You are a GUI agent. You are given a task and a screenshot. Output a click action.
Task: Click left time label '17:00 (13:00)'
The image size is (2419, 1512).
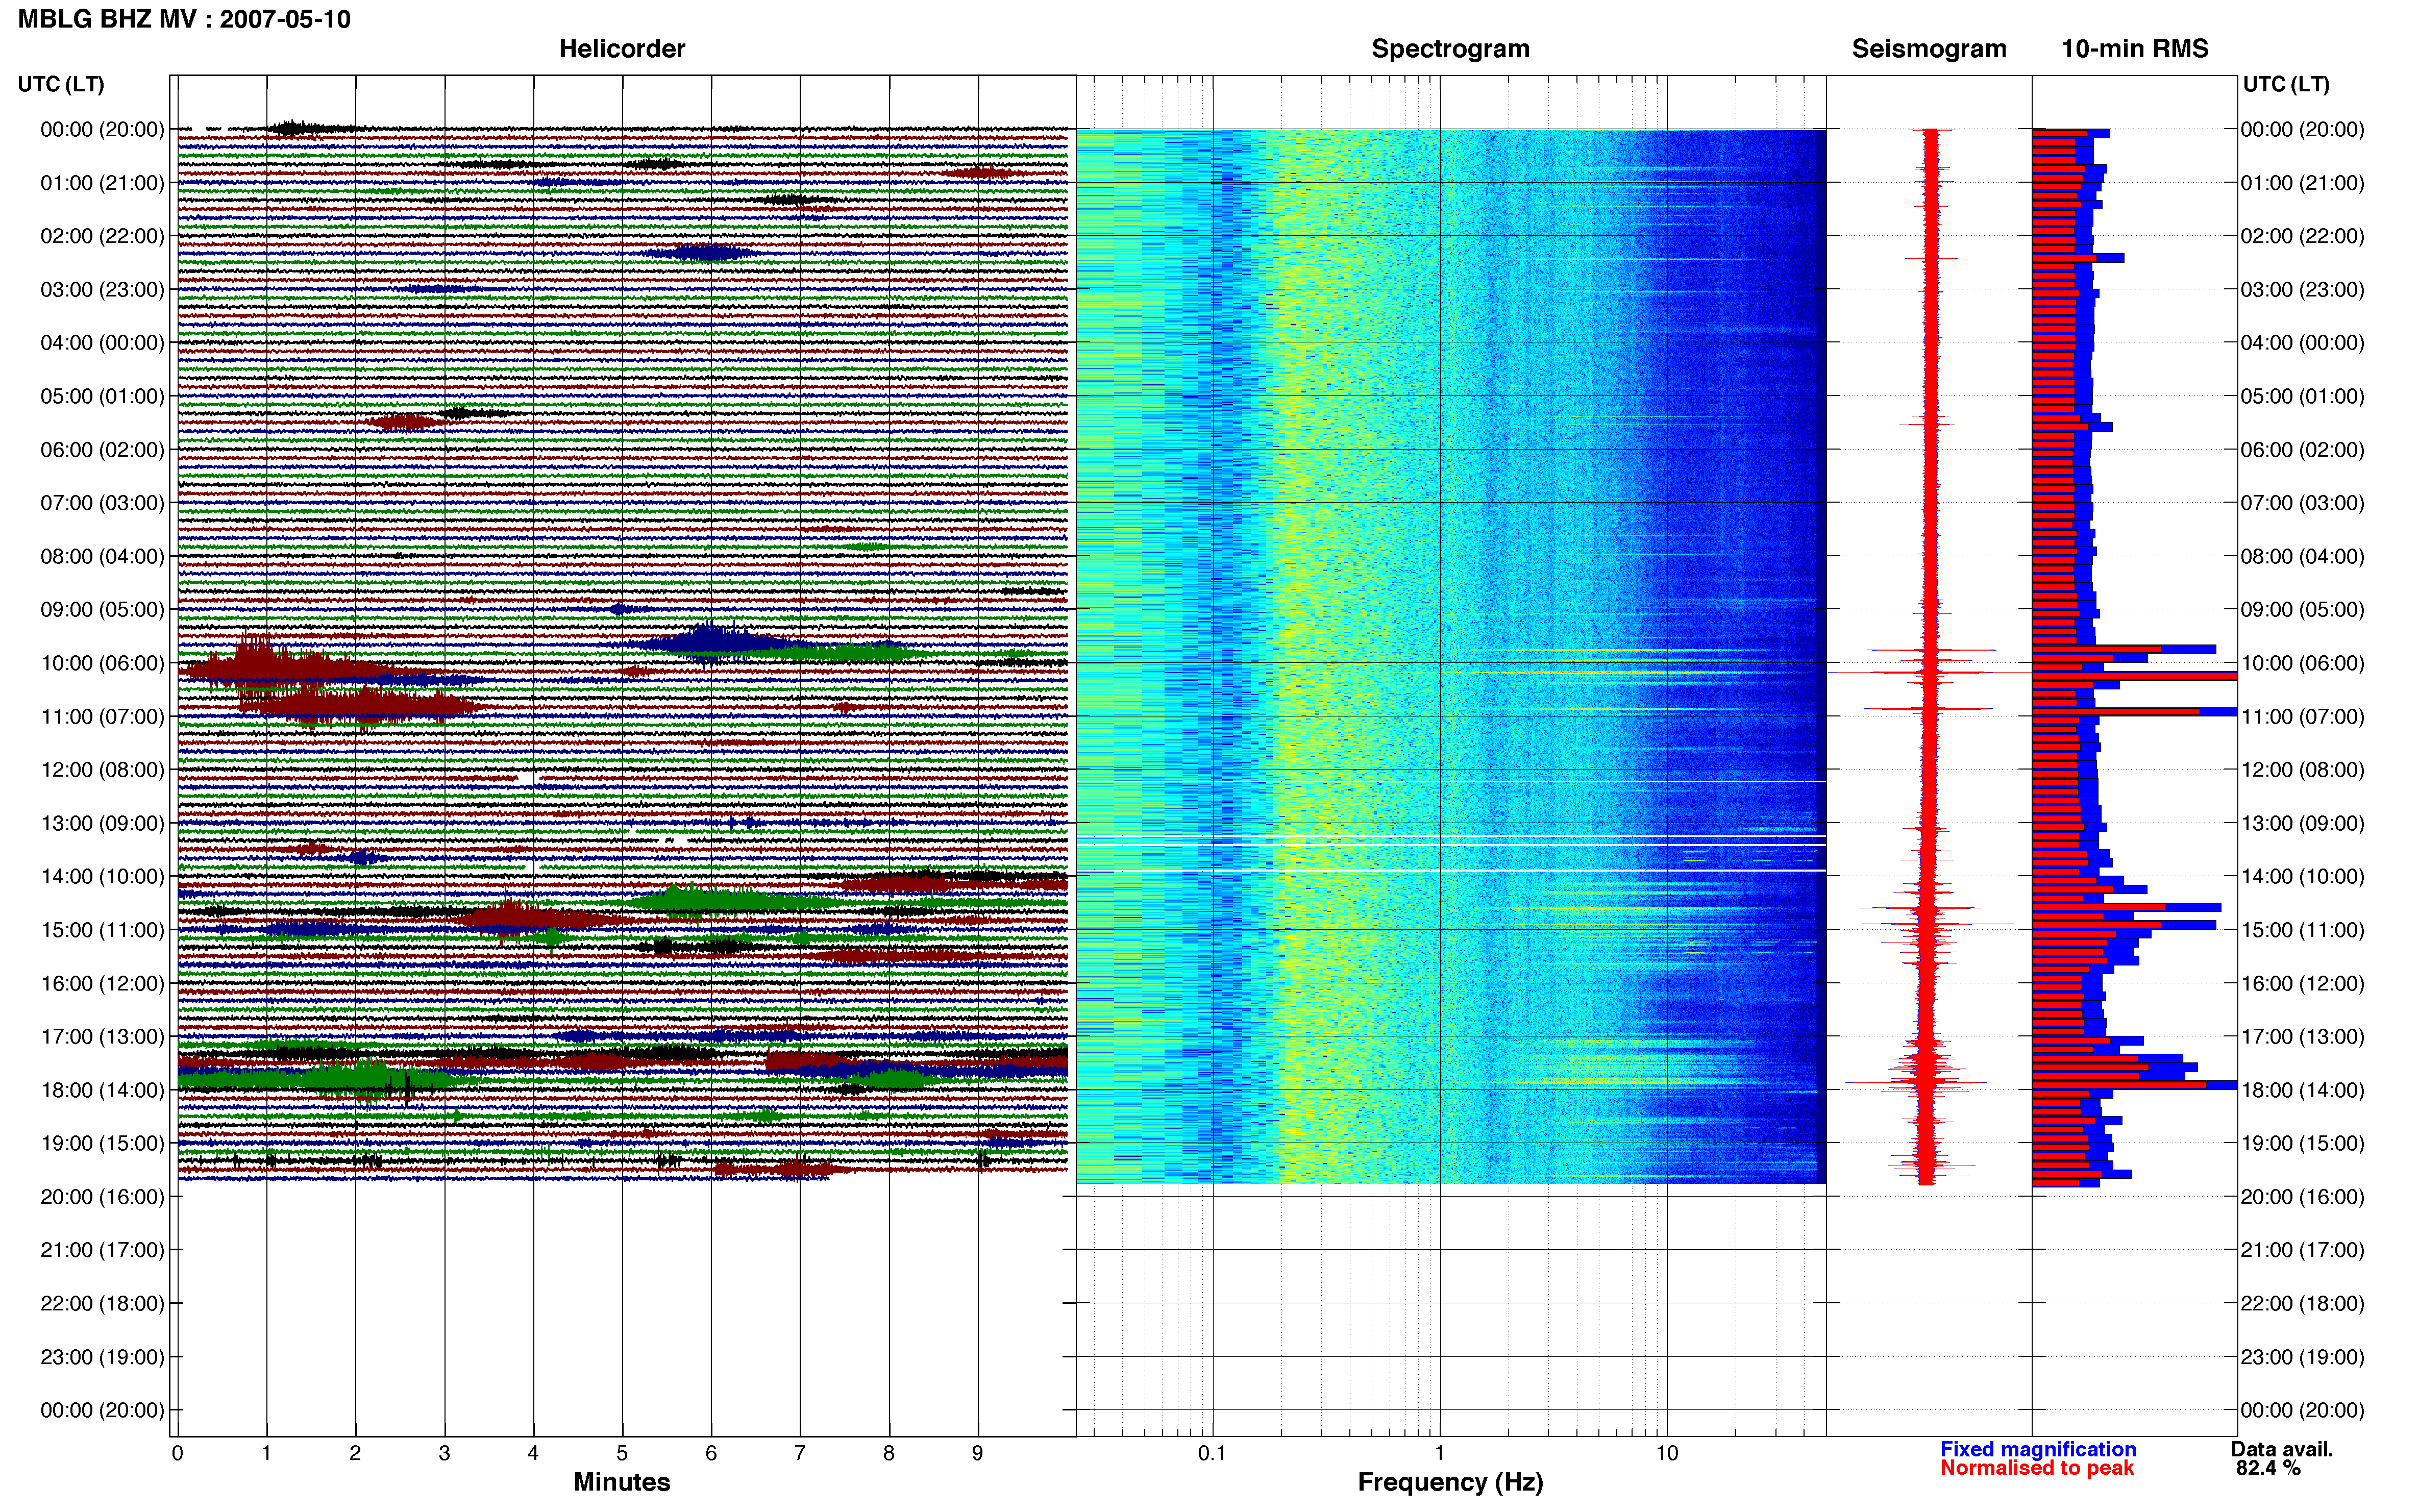tap(102, 1037)
